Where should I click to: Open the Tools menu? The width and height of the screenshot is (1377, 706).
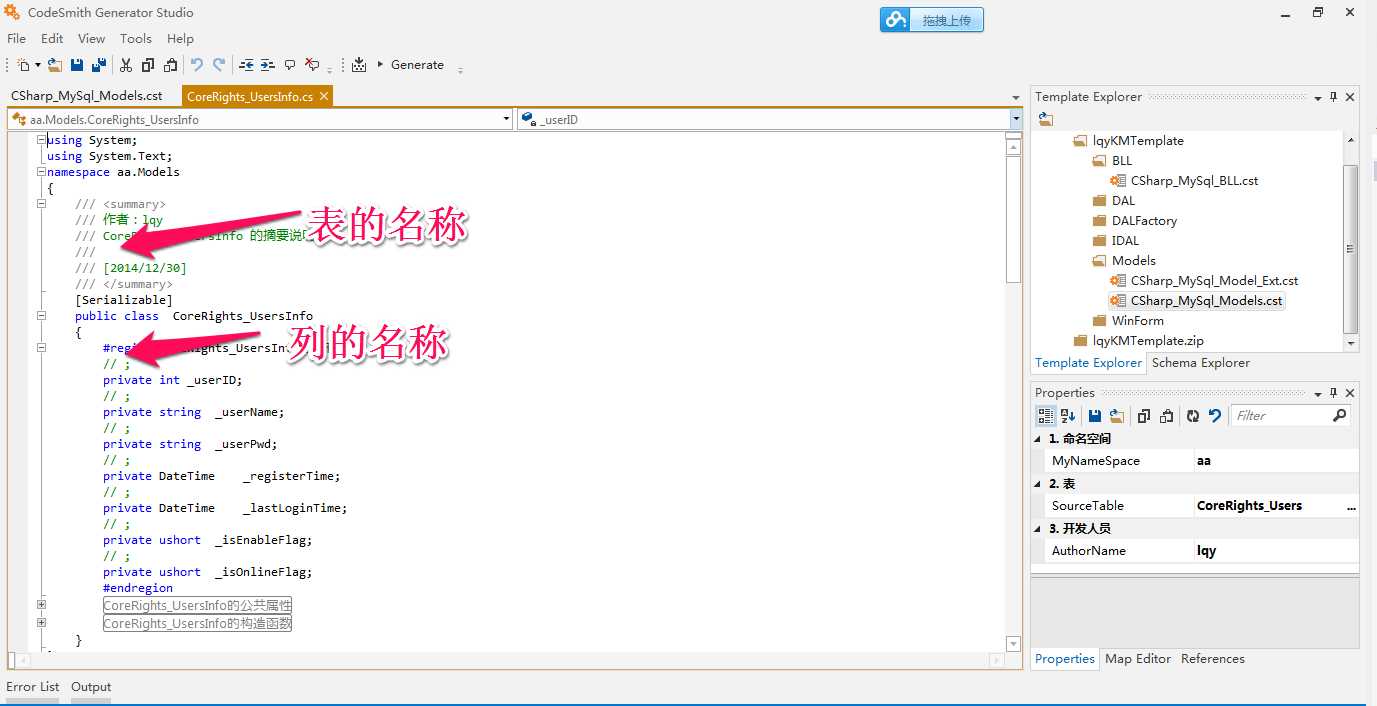(136, 38)
